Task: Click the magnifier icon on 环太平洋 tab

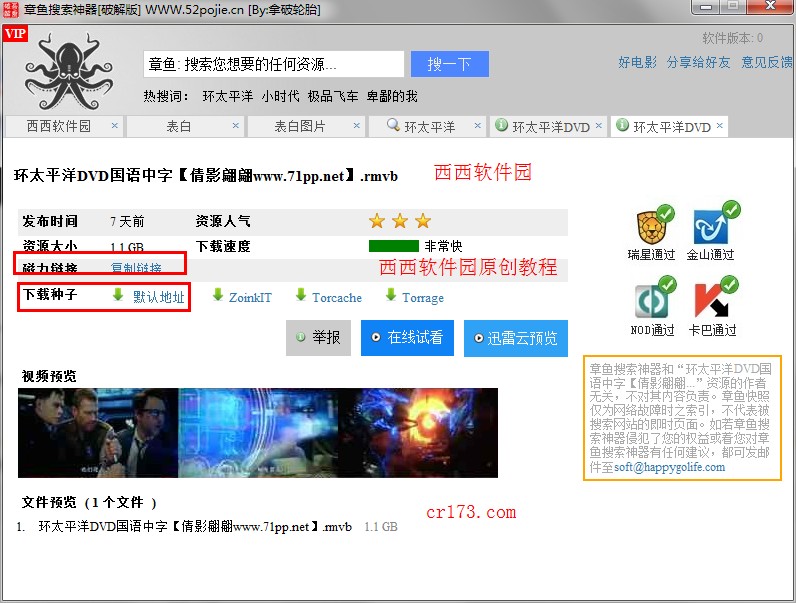Action: [392, 125]
